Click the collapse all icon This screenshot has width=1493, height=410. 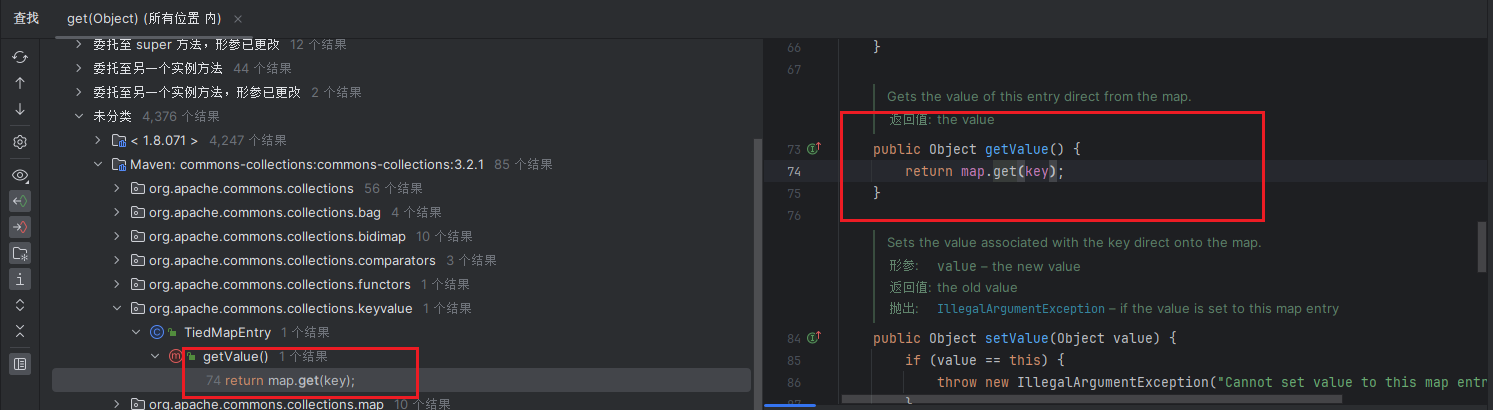(x=20, y=331)
